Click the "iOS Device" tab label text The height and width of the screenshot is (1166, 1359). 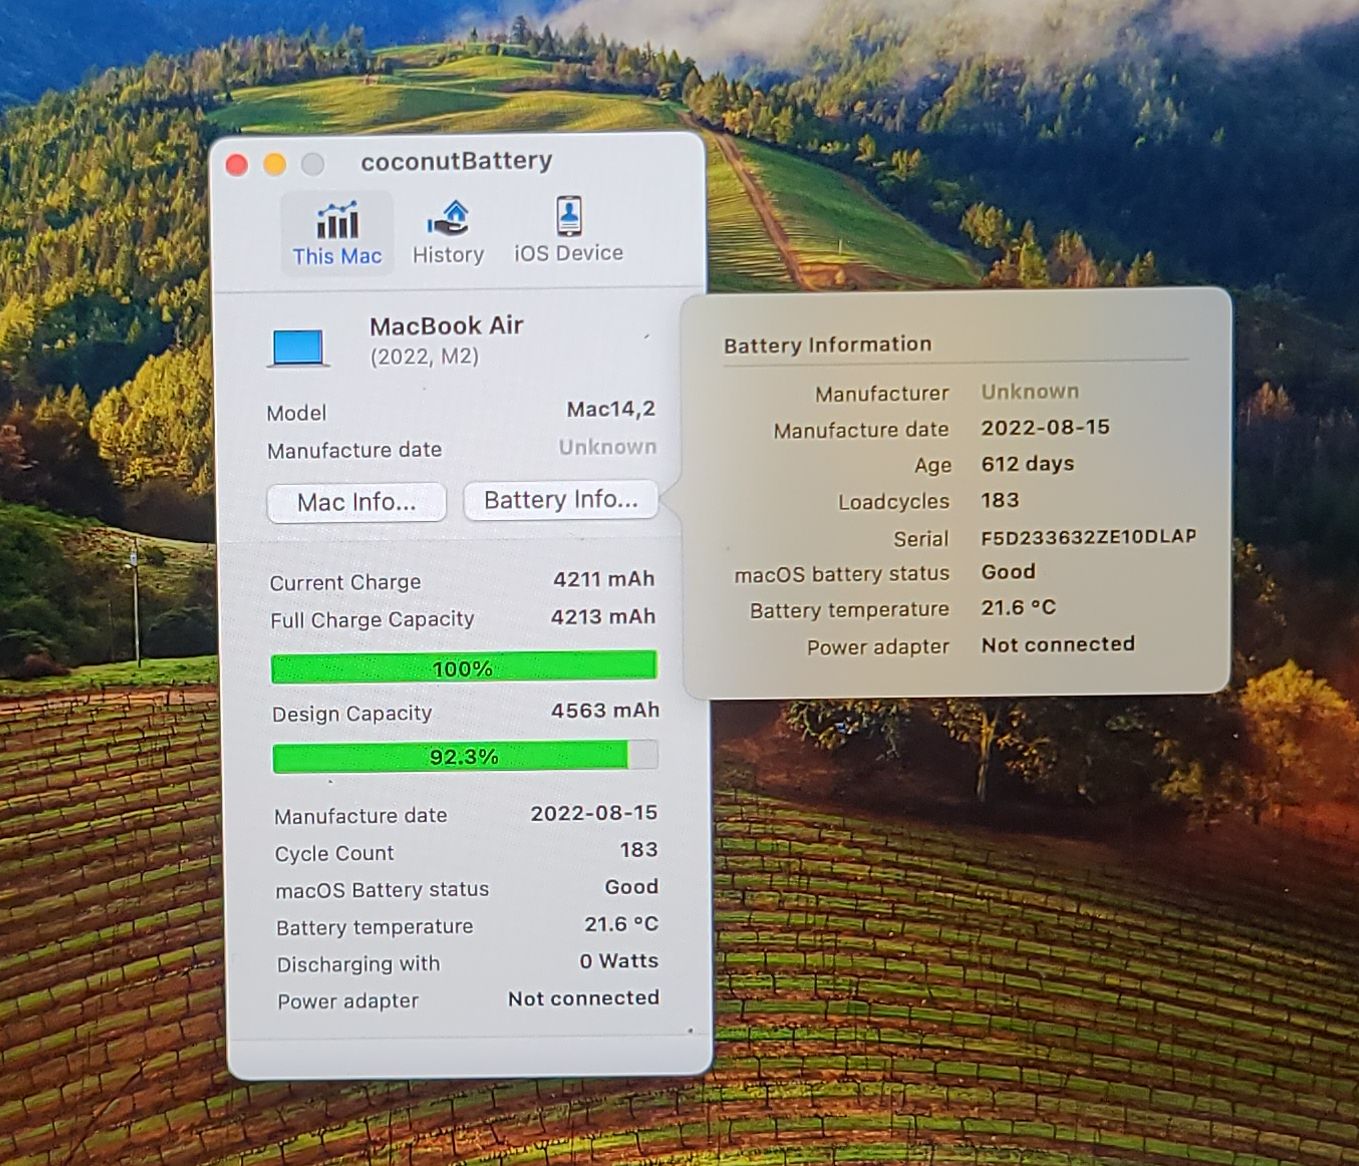pyautogui.click(x=568, y=254)
